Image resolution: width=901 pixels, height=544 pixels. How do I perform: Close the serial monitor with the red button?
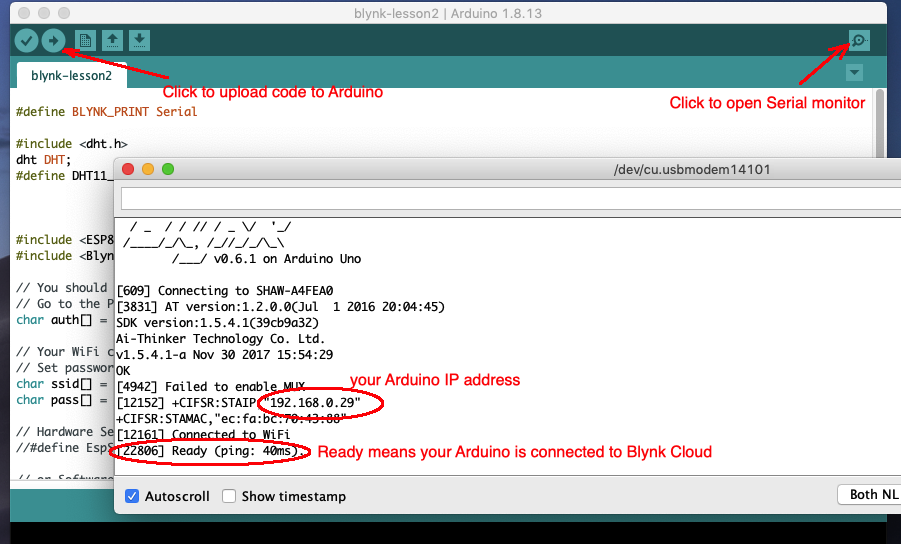point(128,169)
